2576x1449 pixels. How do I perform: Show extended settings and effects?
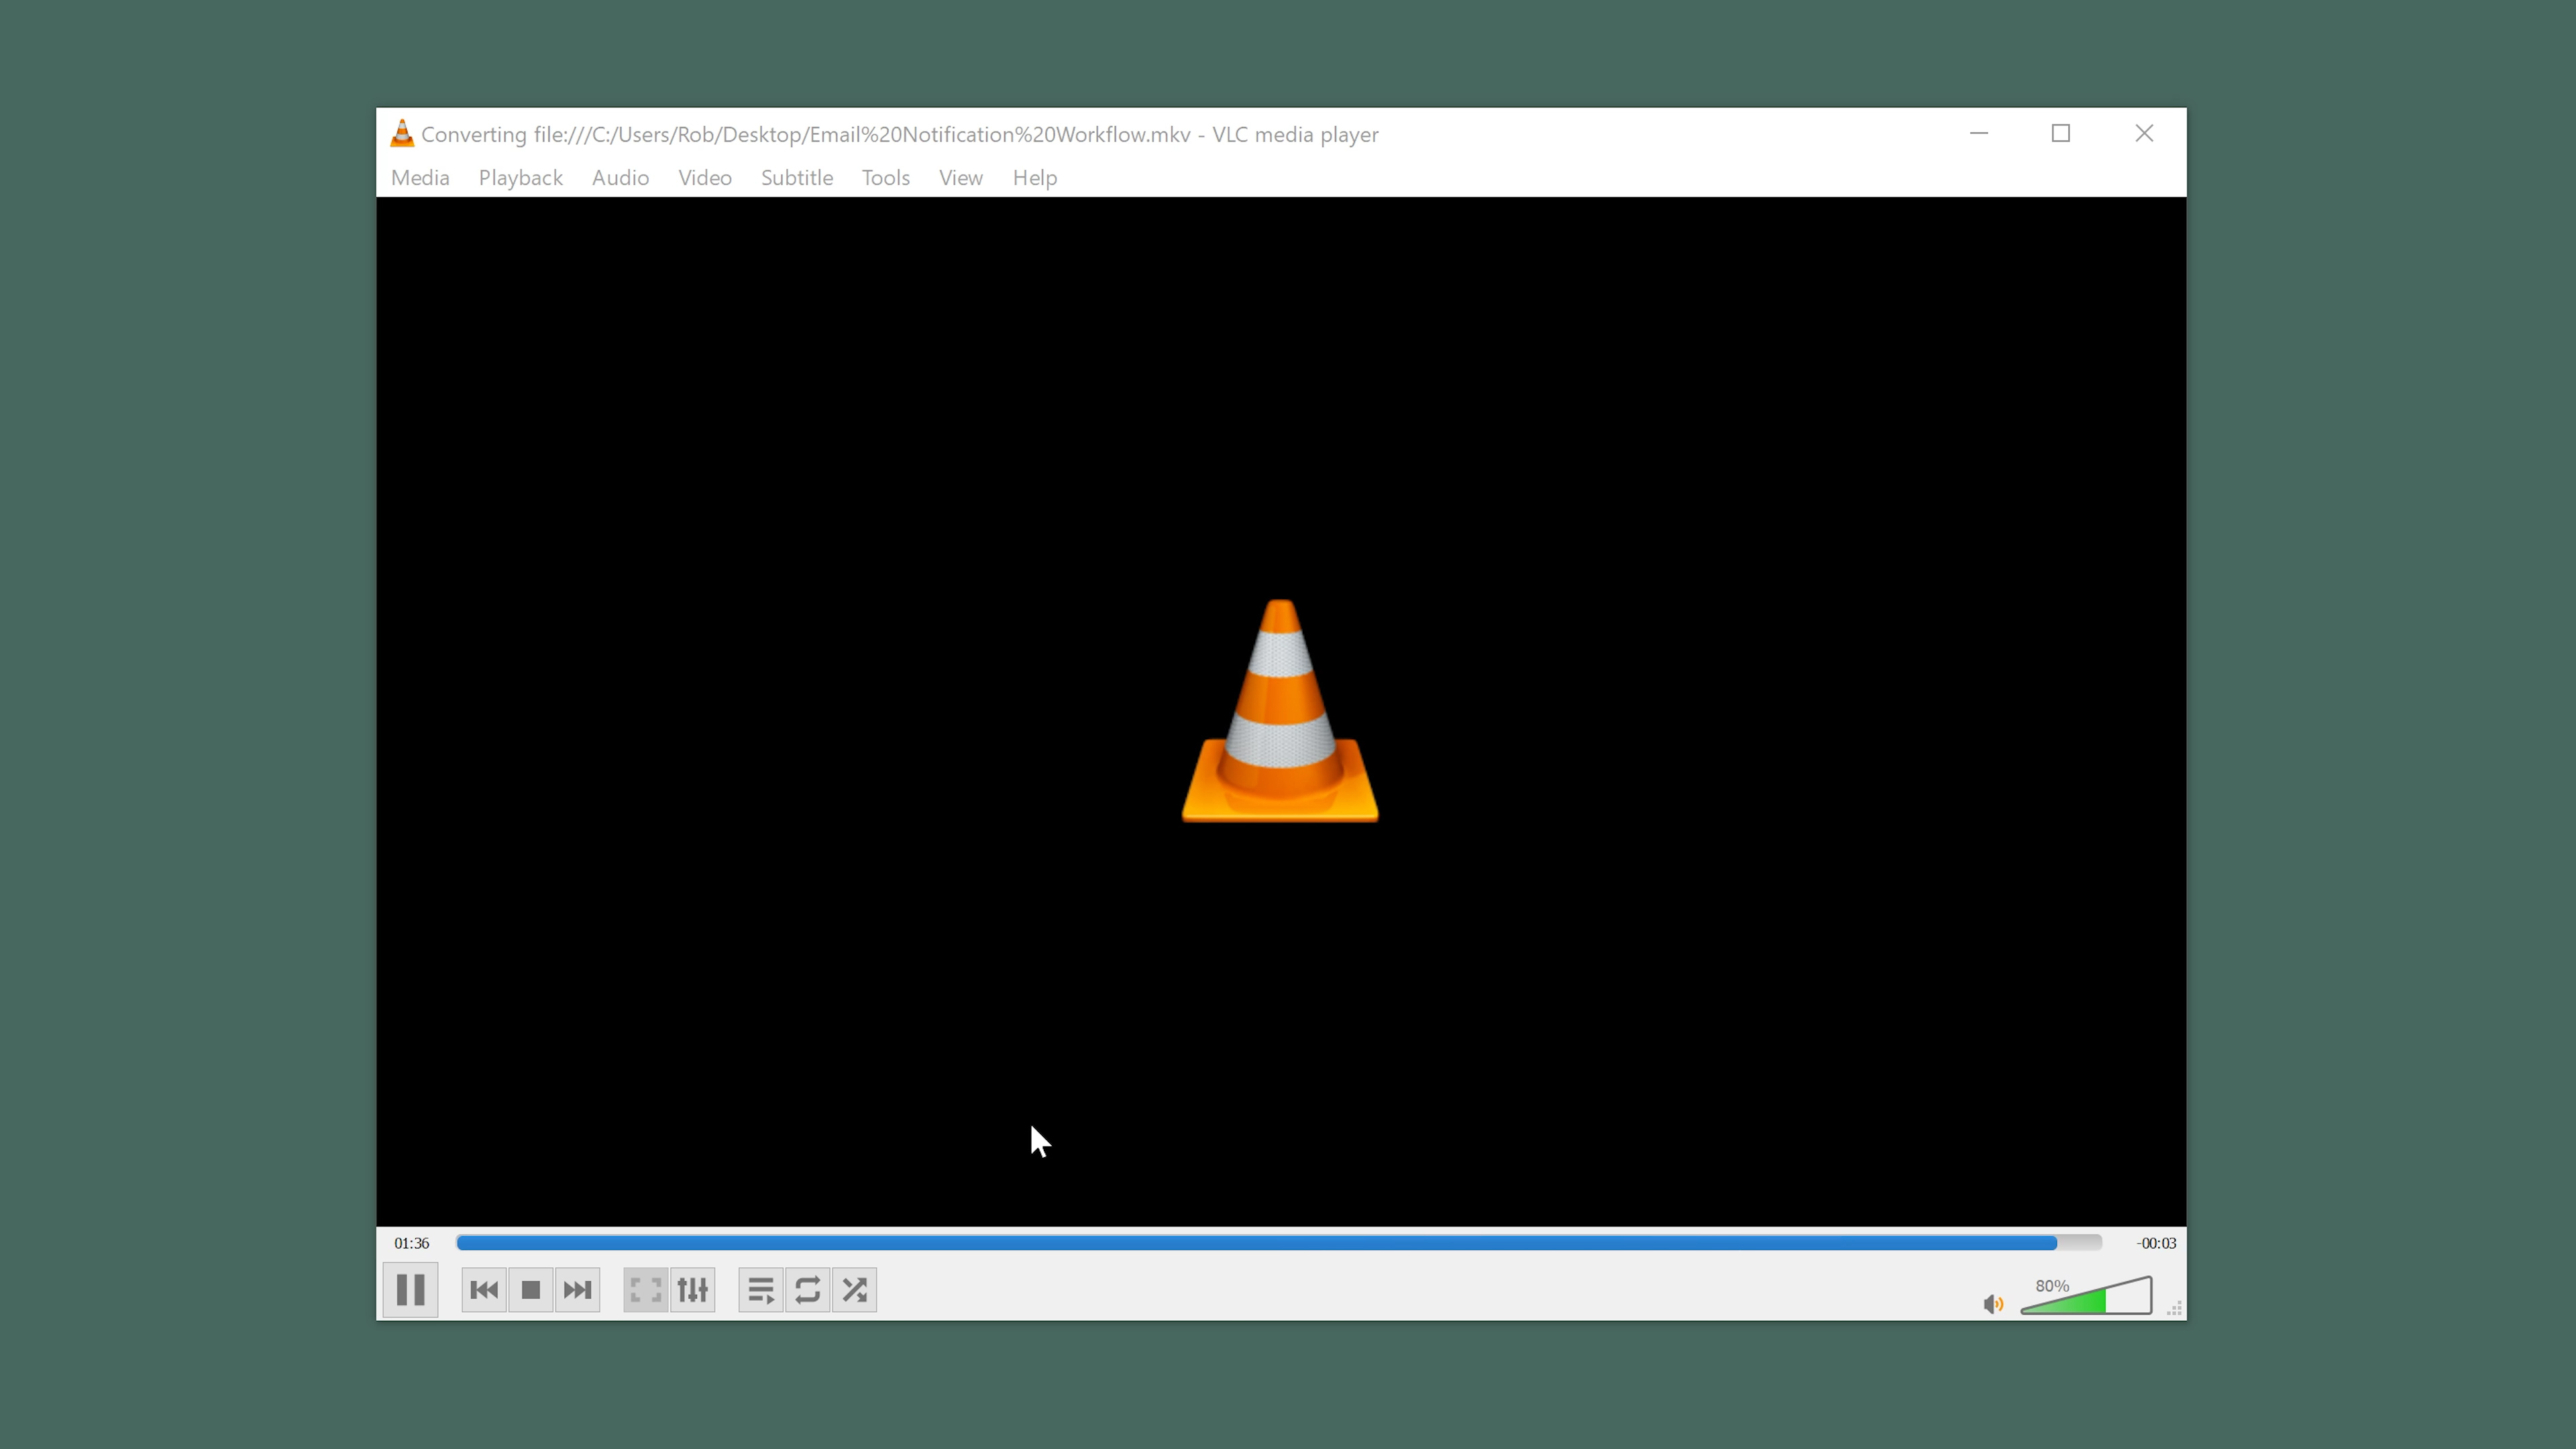(693, 1290)
